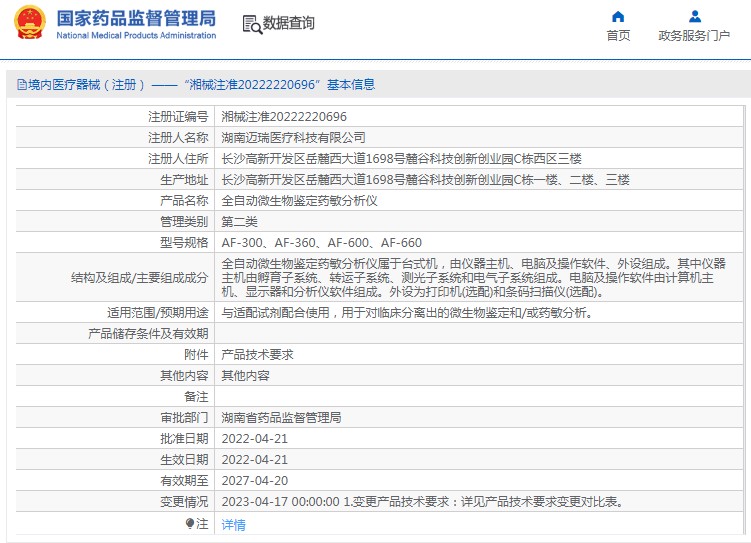Click the 生效日期 row label
Viewport: 751px width, 543px height.
click(184, 460)
